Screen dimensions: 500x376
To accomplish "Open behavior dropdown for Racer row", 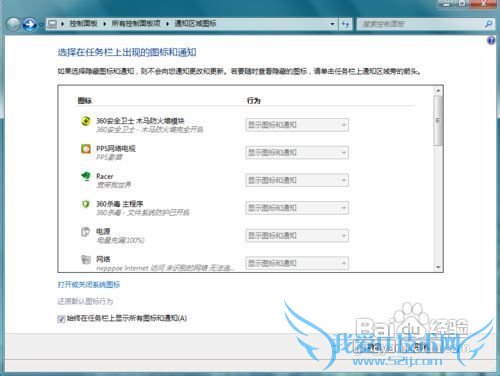I will (x=297, y=180).
